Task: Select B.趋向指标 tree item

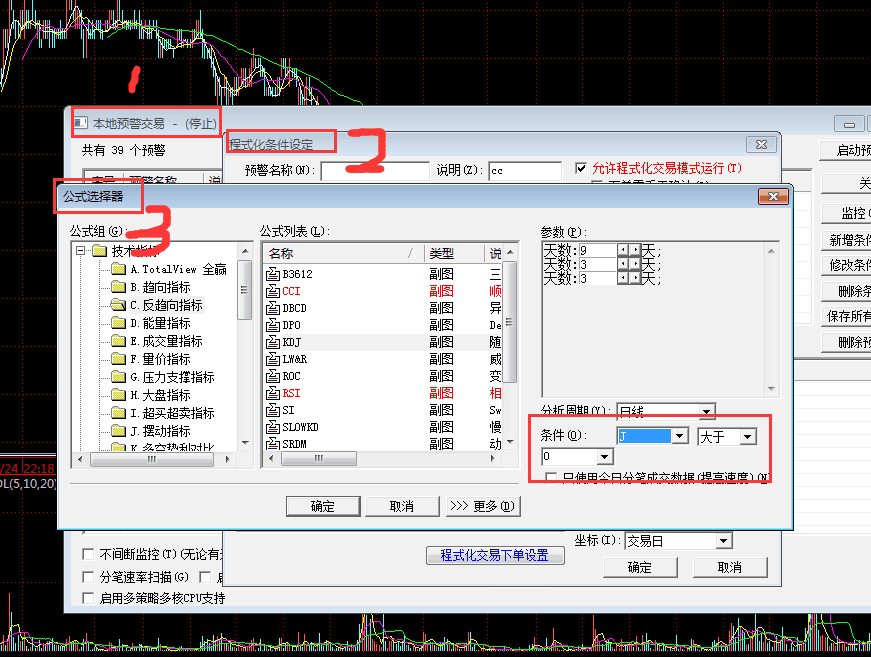Action: pyautogui.click(x=161, y=287)
